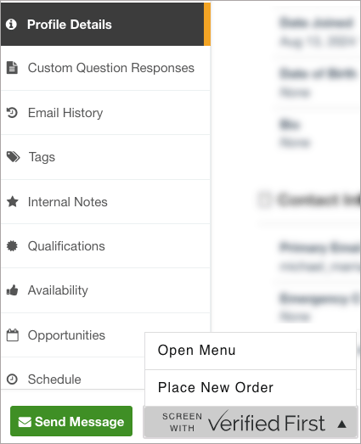Viewport: 361px width, 444px height.
Task: Click the info icon beside Profile Details
Action: click(x=11, y=24)
